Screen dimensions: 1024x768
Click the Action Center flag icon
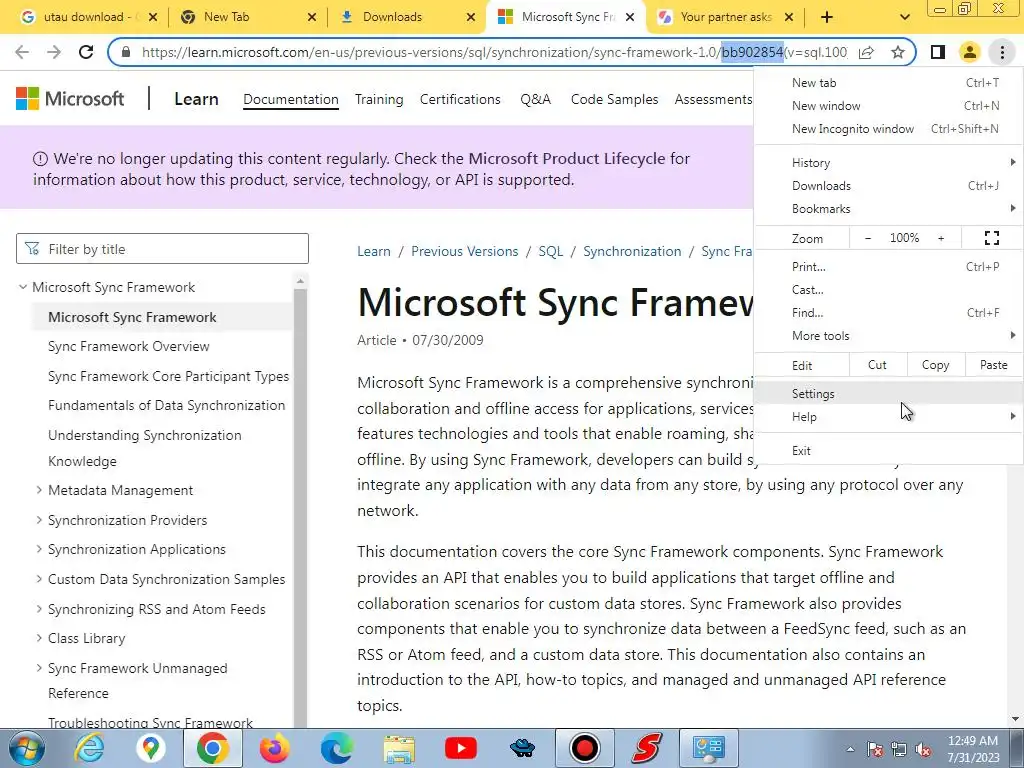tap(875, 749)
